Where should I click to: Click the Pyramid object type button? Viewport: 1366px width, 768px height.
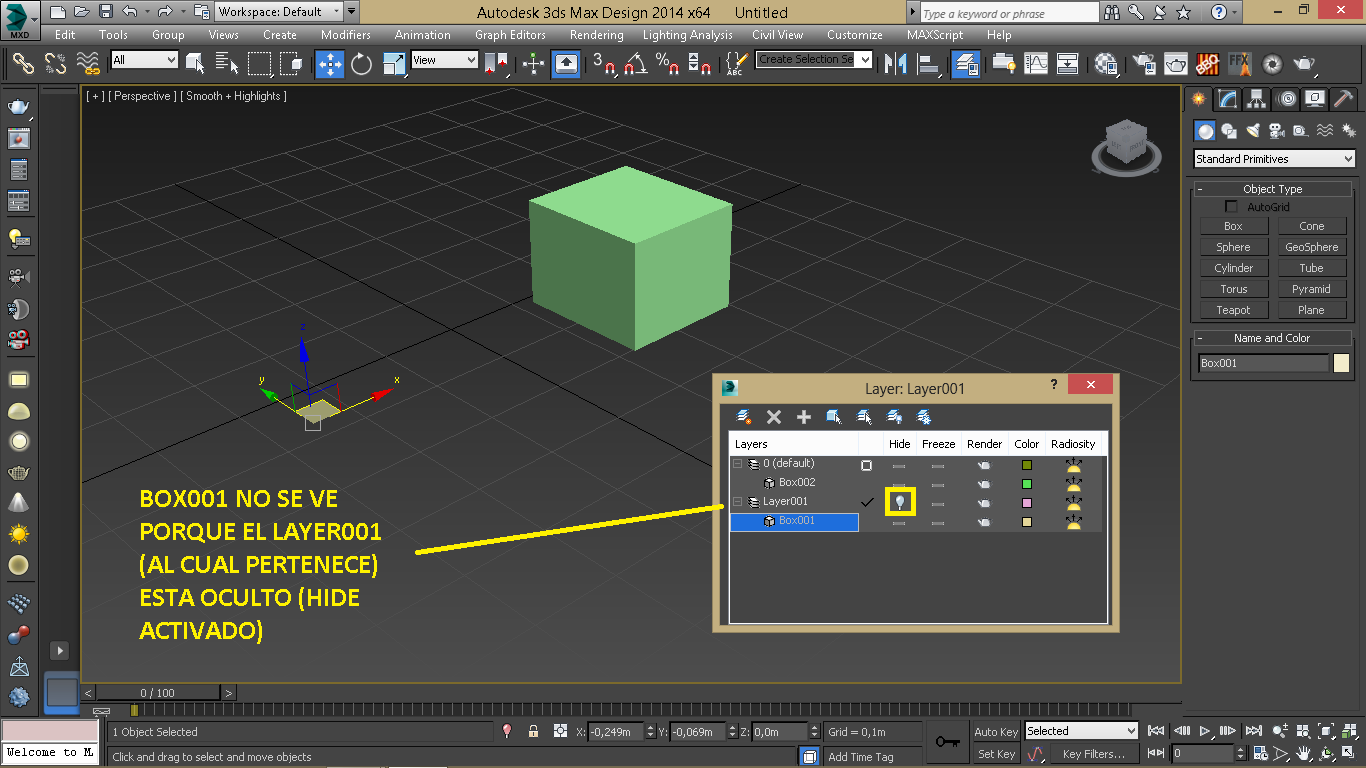[1311, 289]
